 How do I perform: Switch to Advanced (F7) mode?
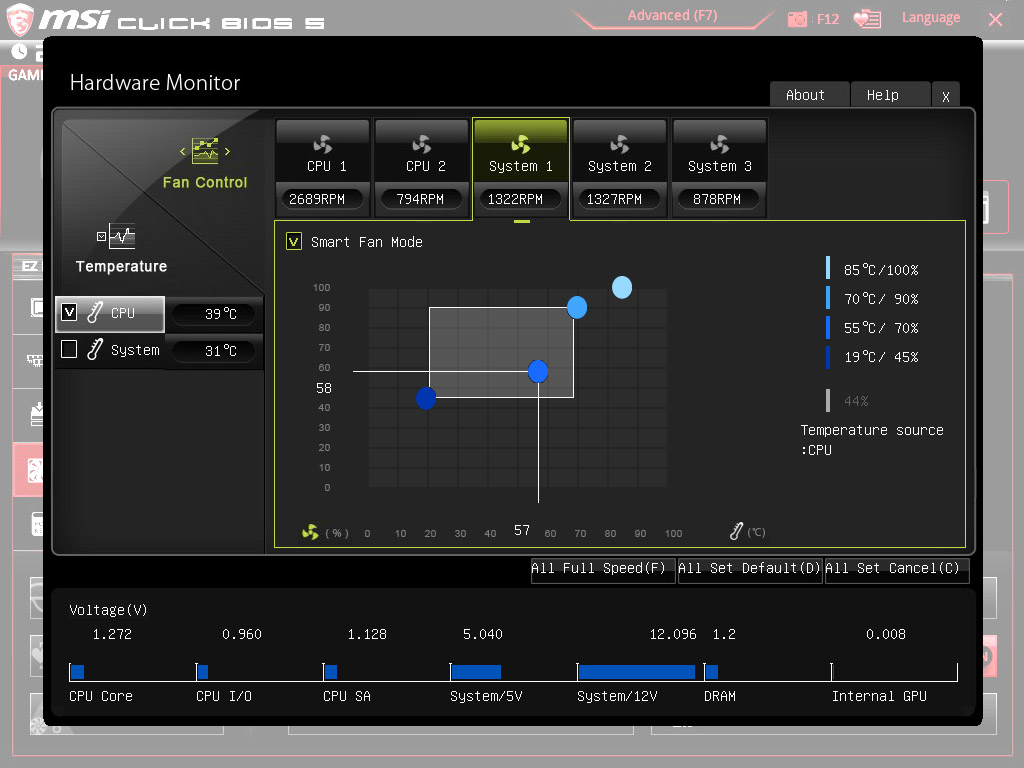672,16
